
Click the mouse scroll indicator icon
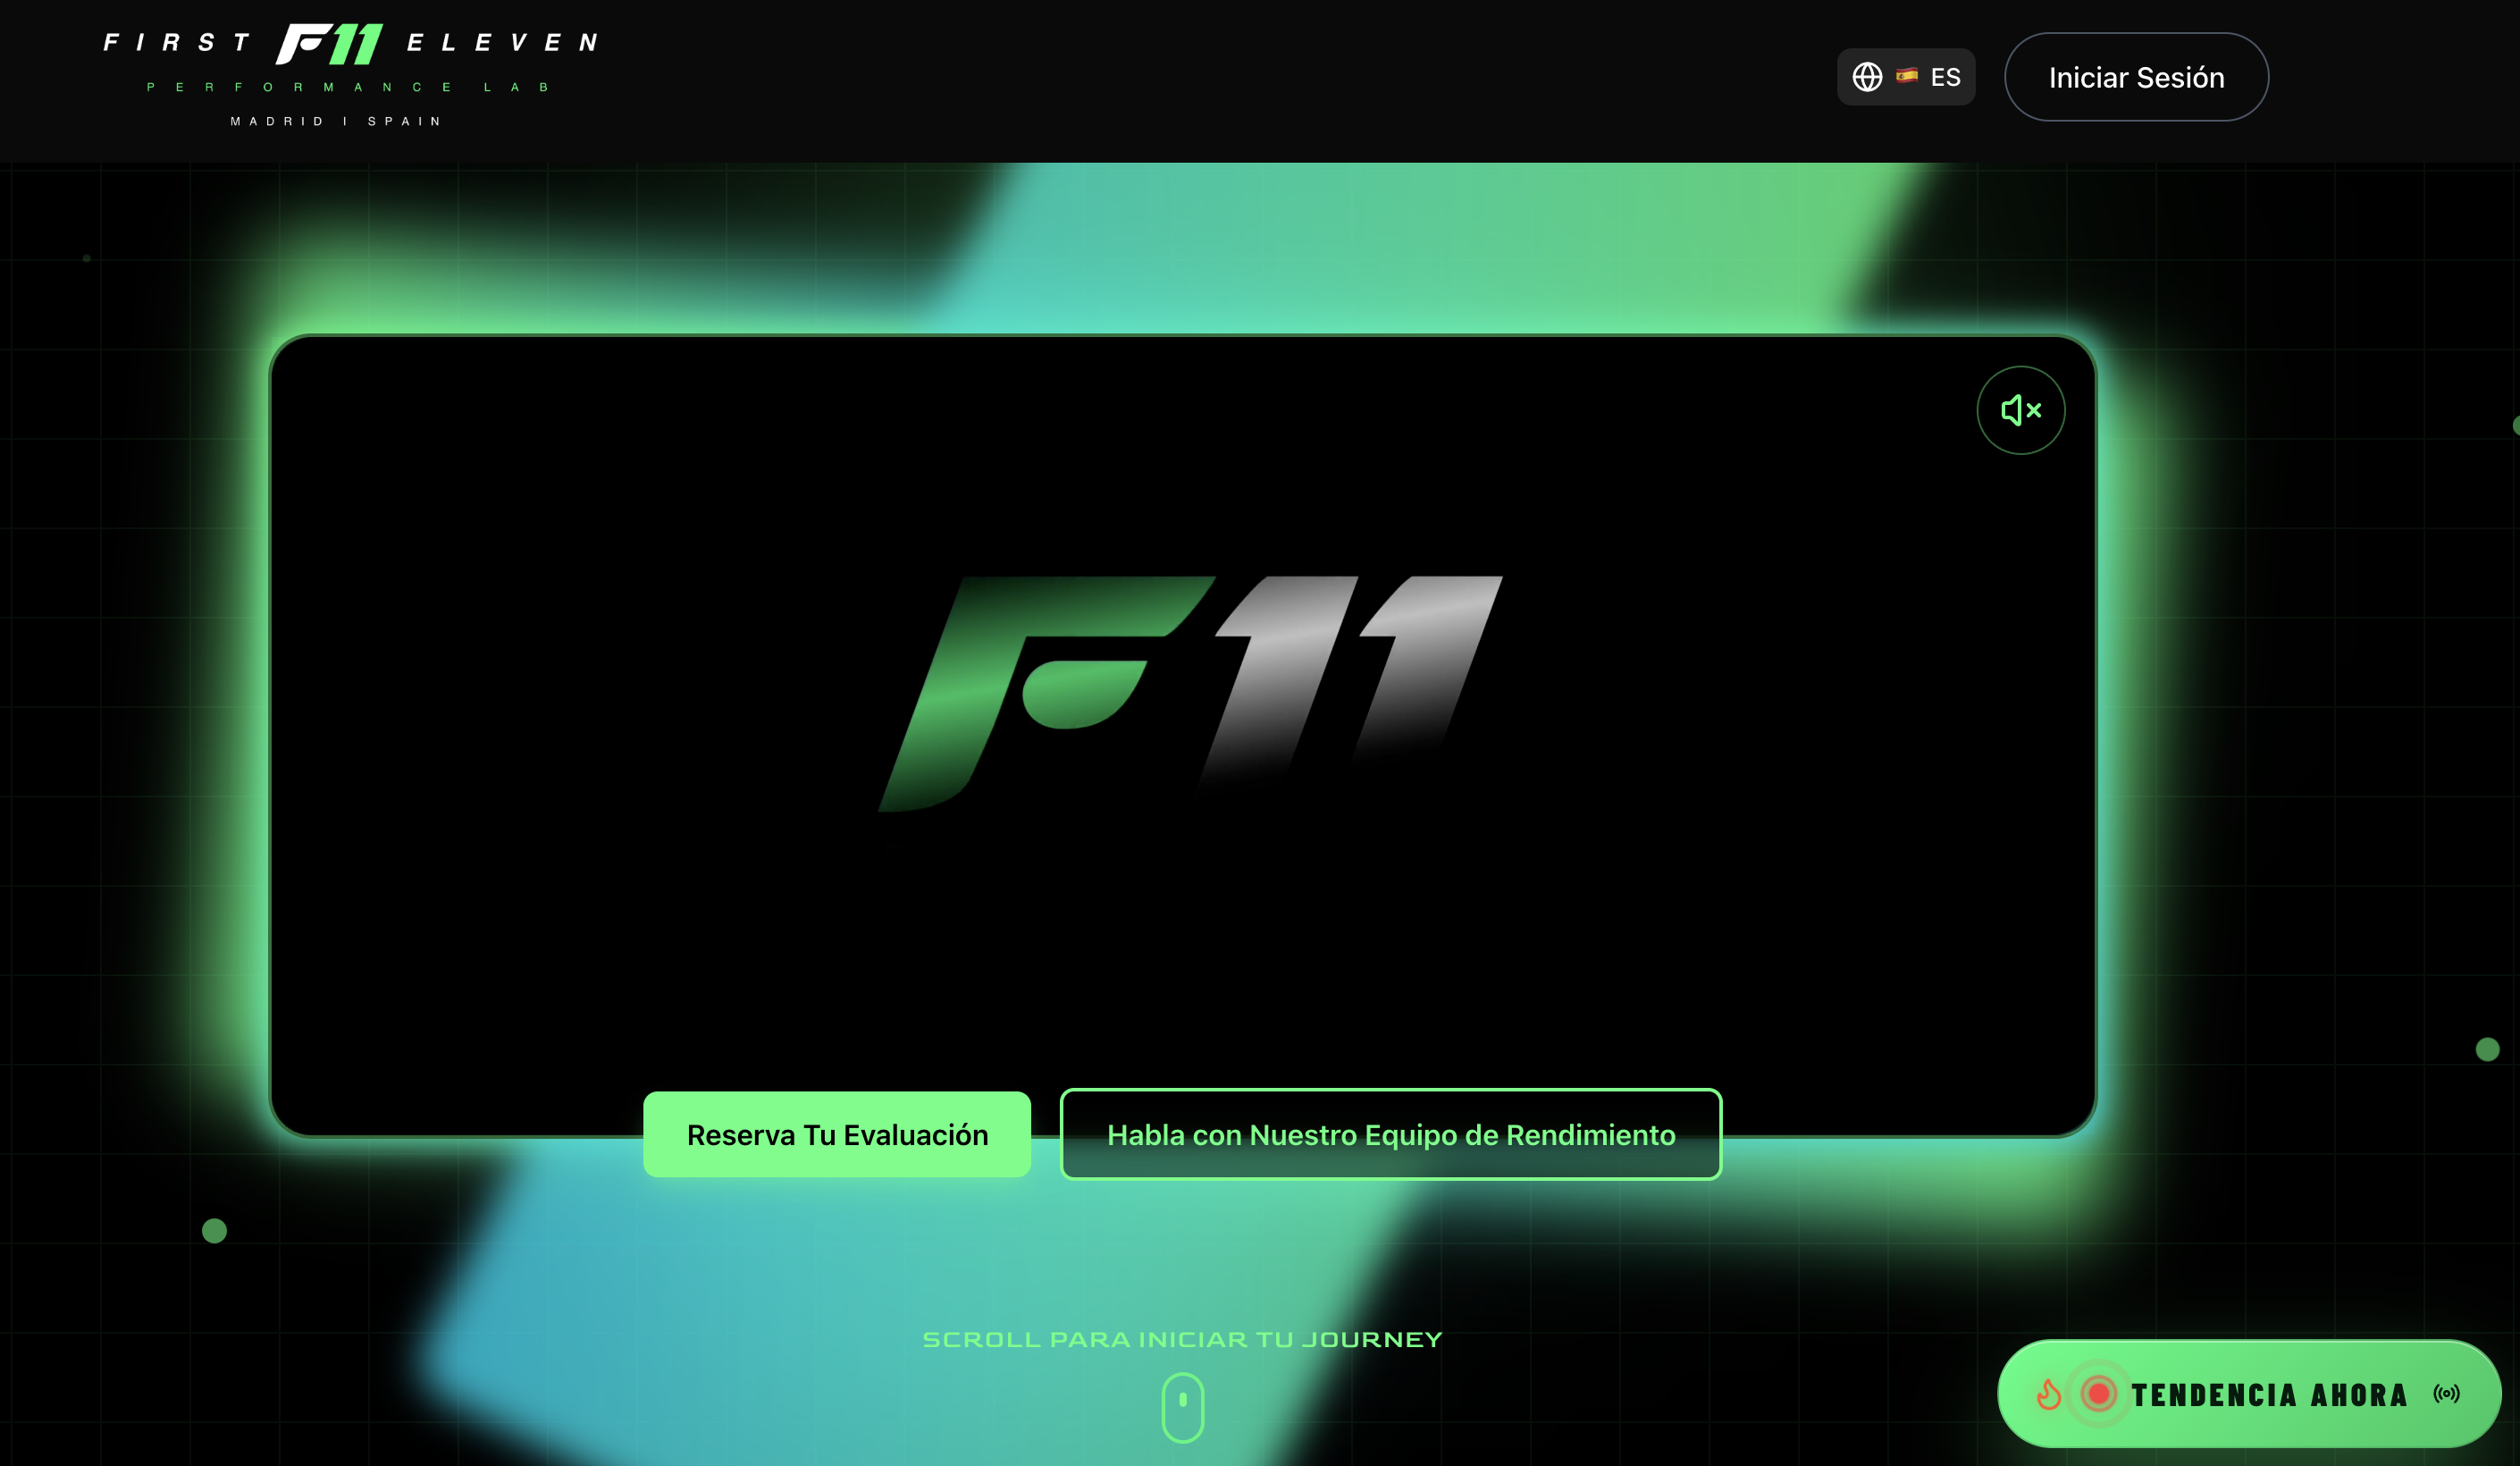point(1183,1407)
